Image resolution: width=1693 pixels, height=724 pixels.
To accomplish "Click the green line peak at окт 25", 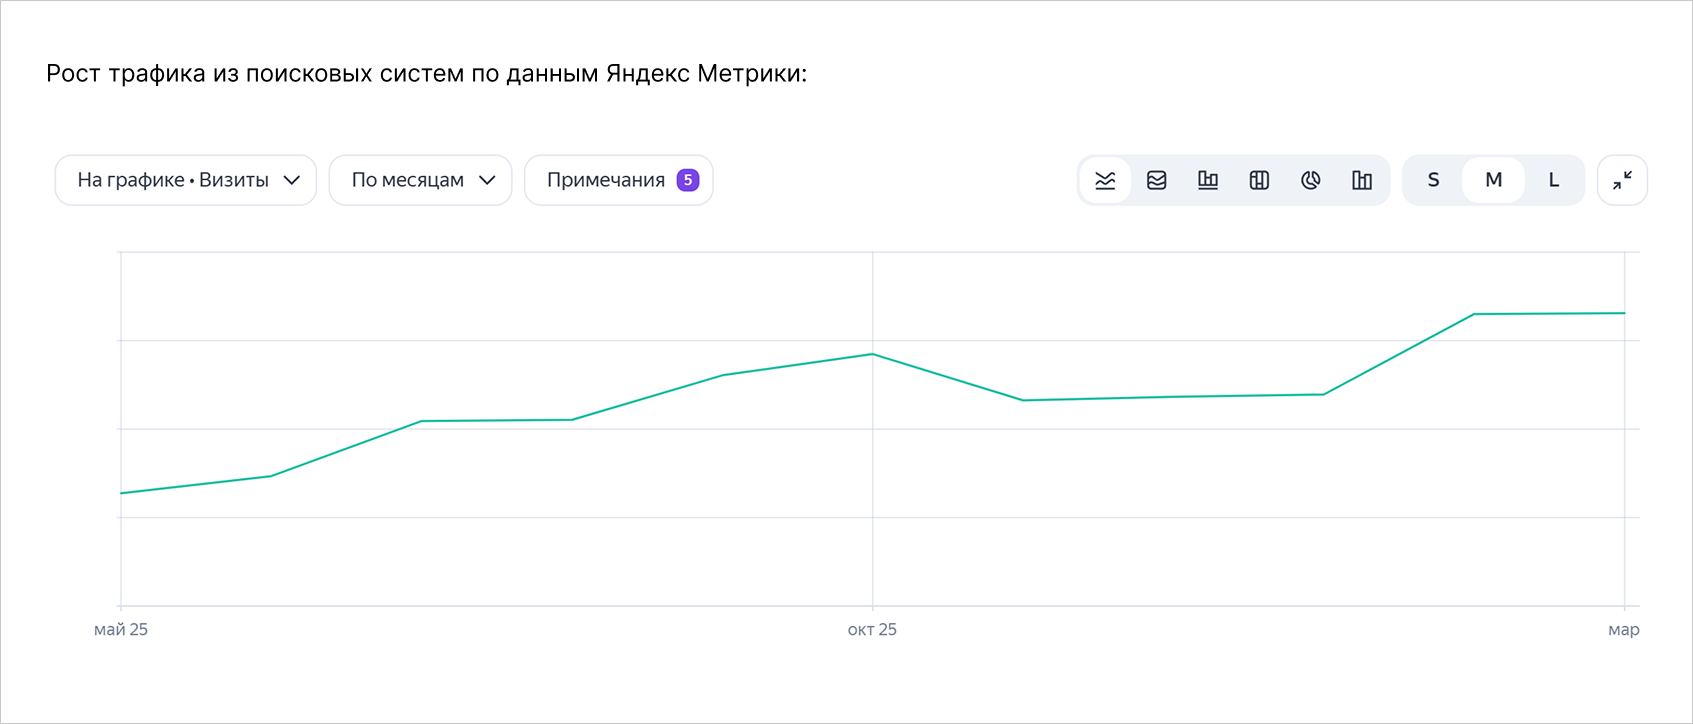I will click(x=873, y=354).
